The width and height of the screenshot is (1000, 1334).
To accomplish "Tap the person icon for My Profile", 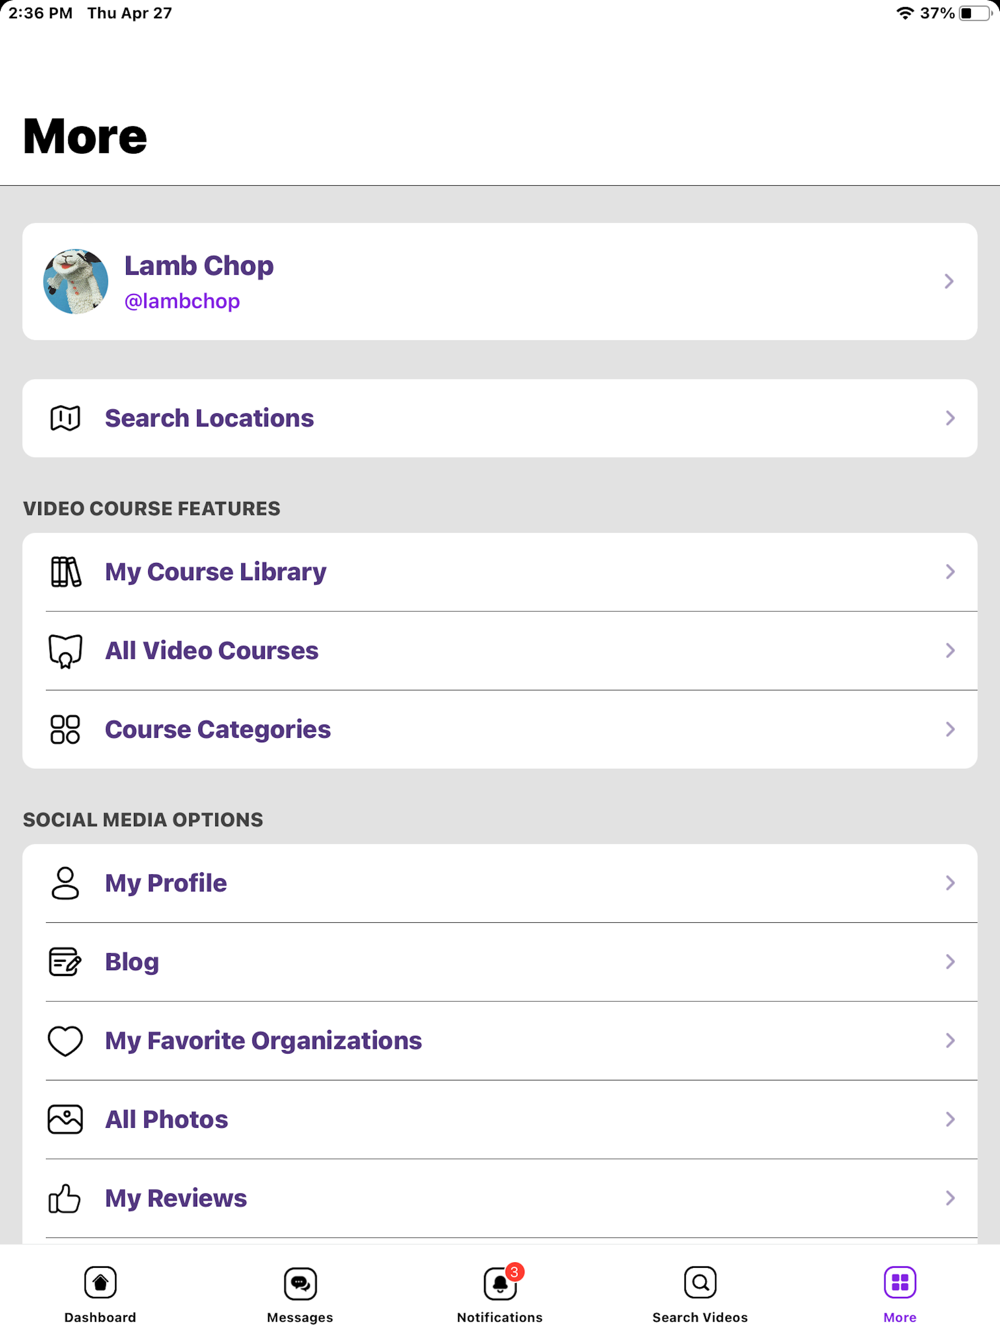I will (x=65, y=883).
